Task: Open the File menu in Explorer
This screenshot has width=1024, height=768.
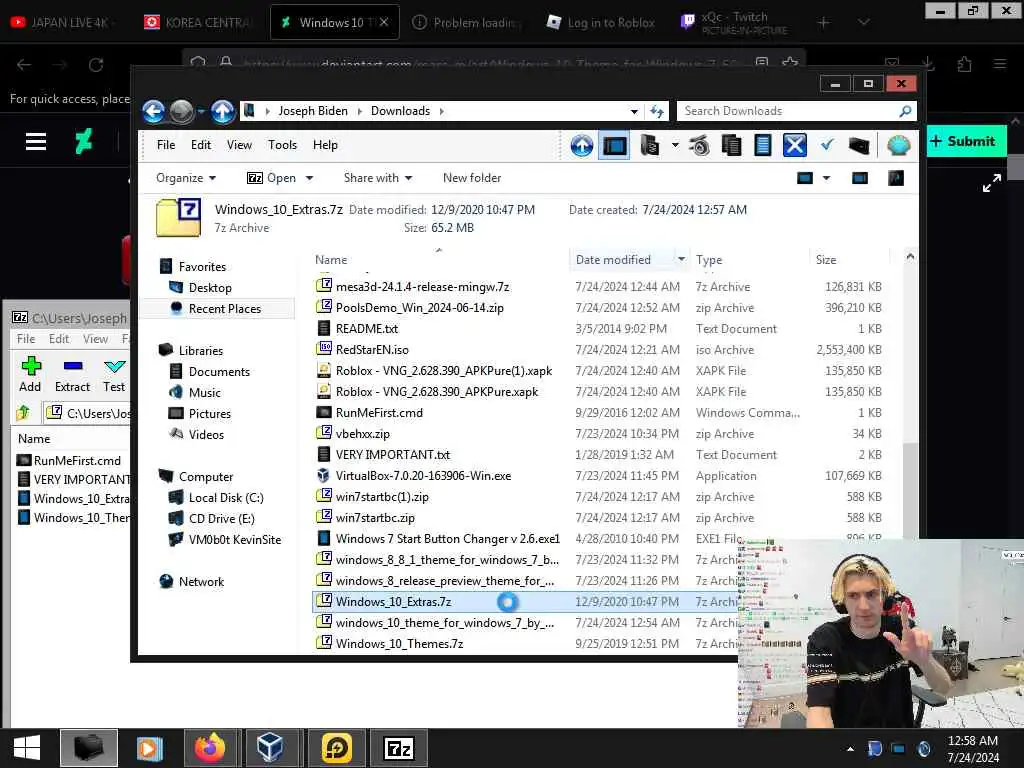Action: [x=166, y=145]
